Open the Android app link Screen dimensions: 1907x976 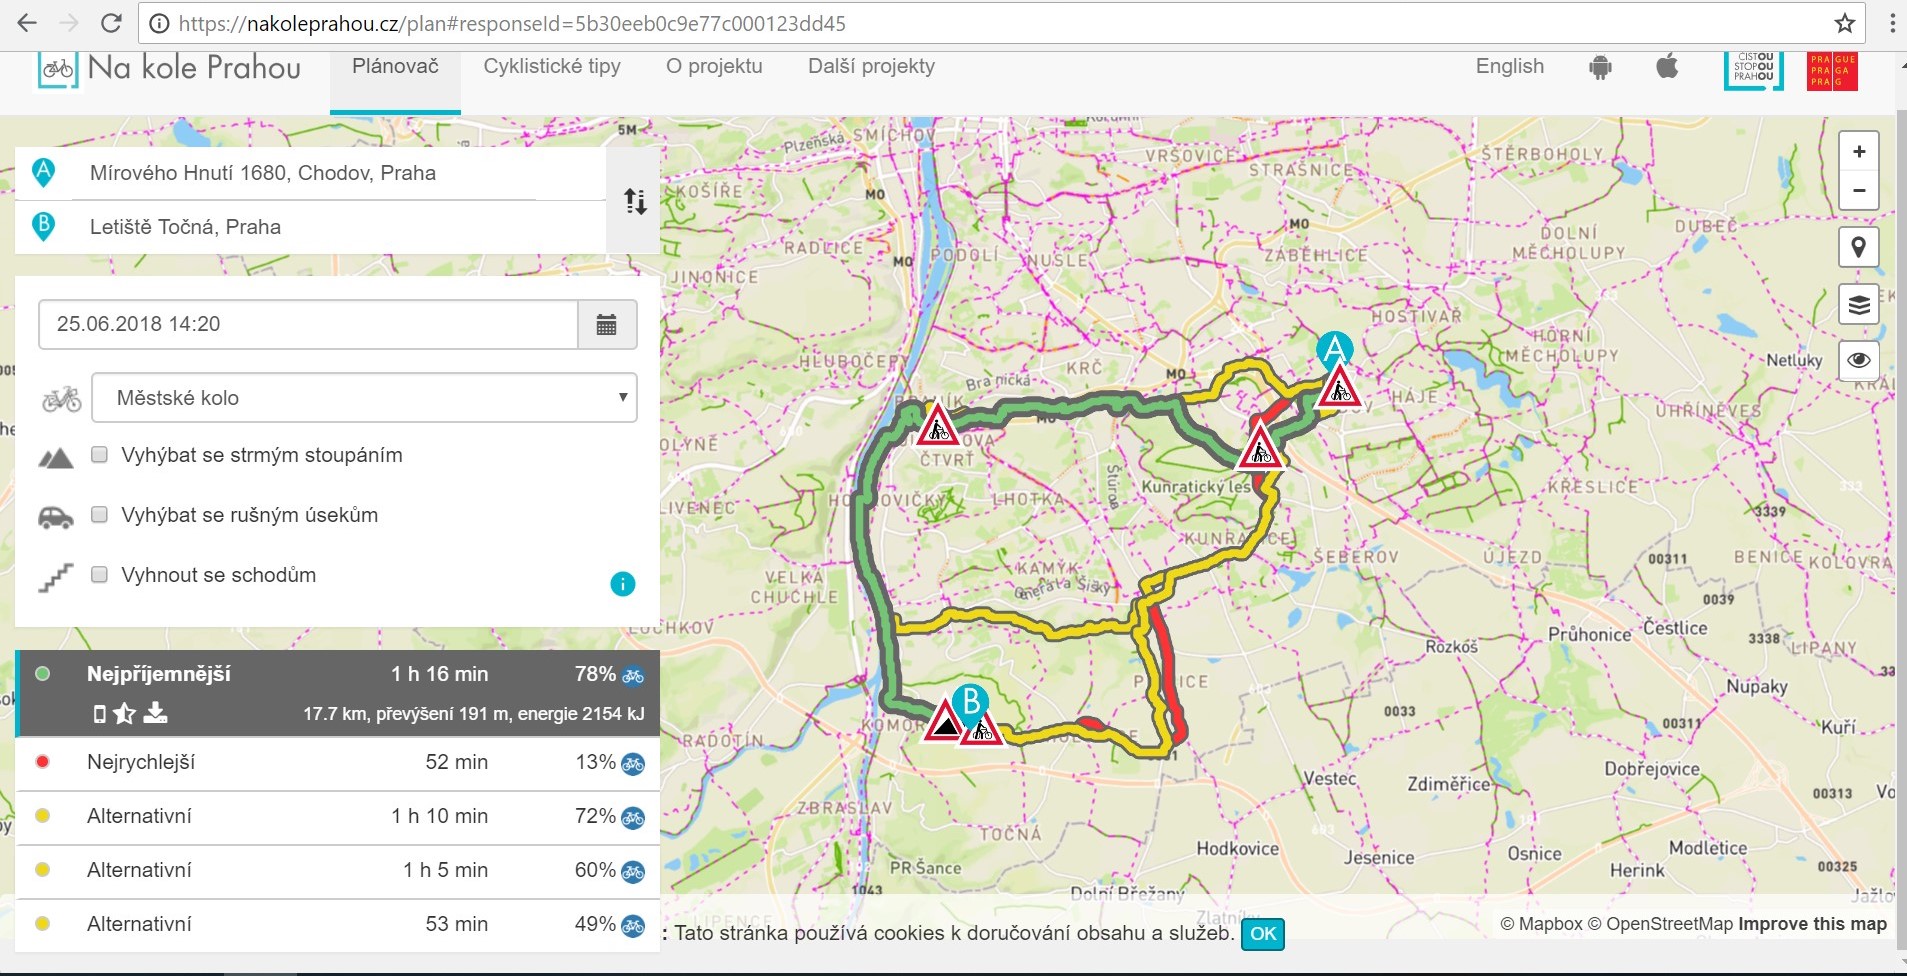coord(1600,67)
